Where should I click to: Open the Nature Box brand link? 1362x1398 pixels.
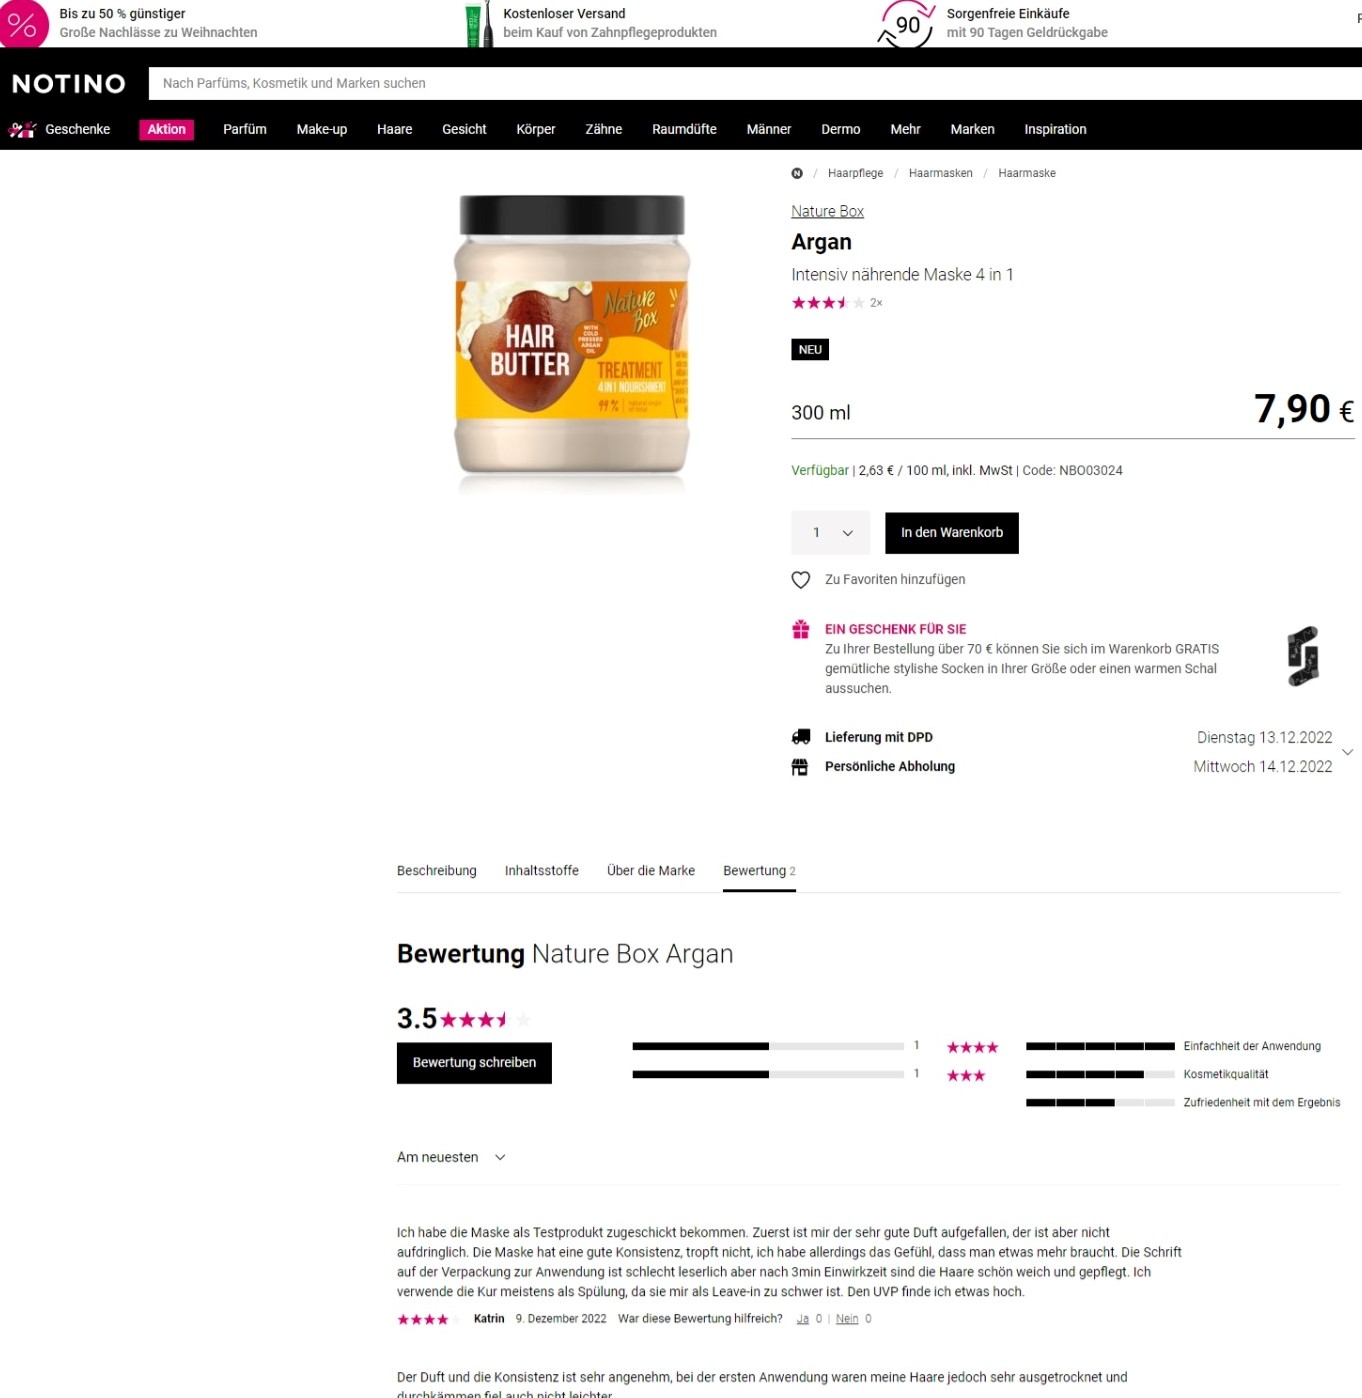(x=827, y=211)
